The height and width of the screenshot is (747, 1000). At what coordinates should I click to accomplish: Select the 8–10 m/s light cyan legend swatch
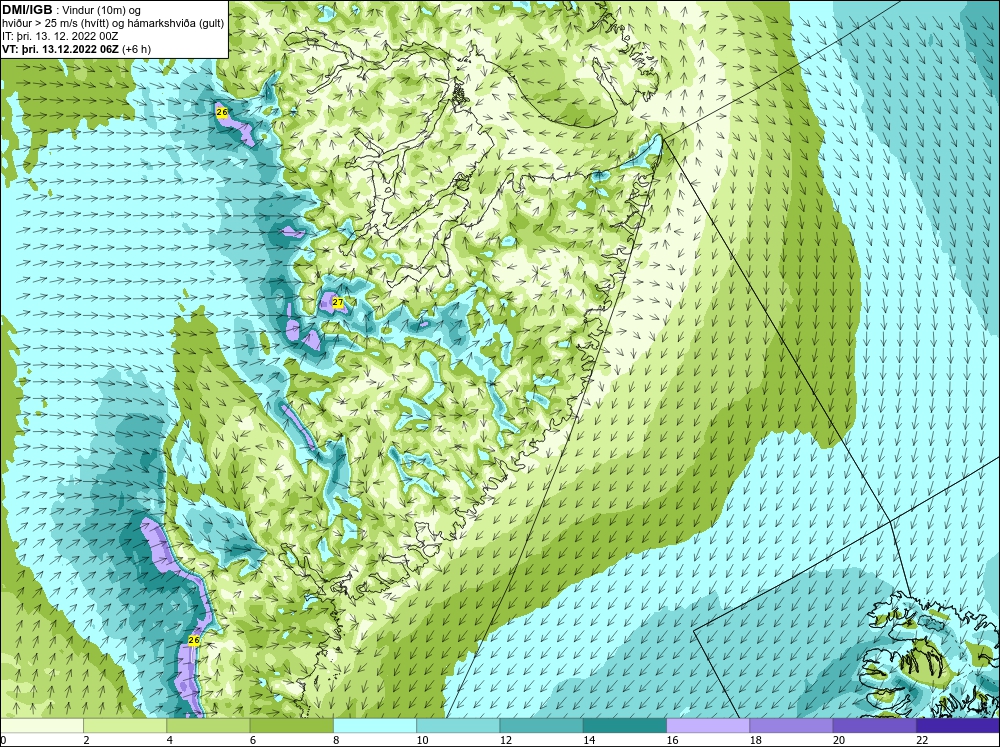pyautogui.click(x=375, y=725)
